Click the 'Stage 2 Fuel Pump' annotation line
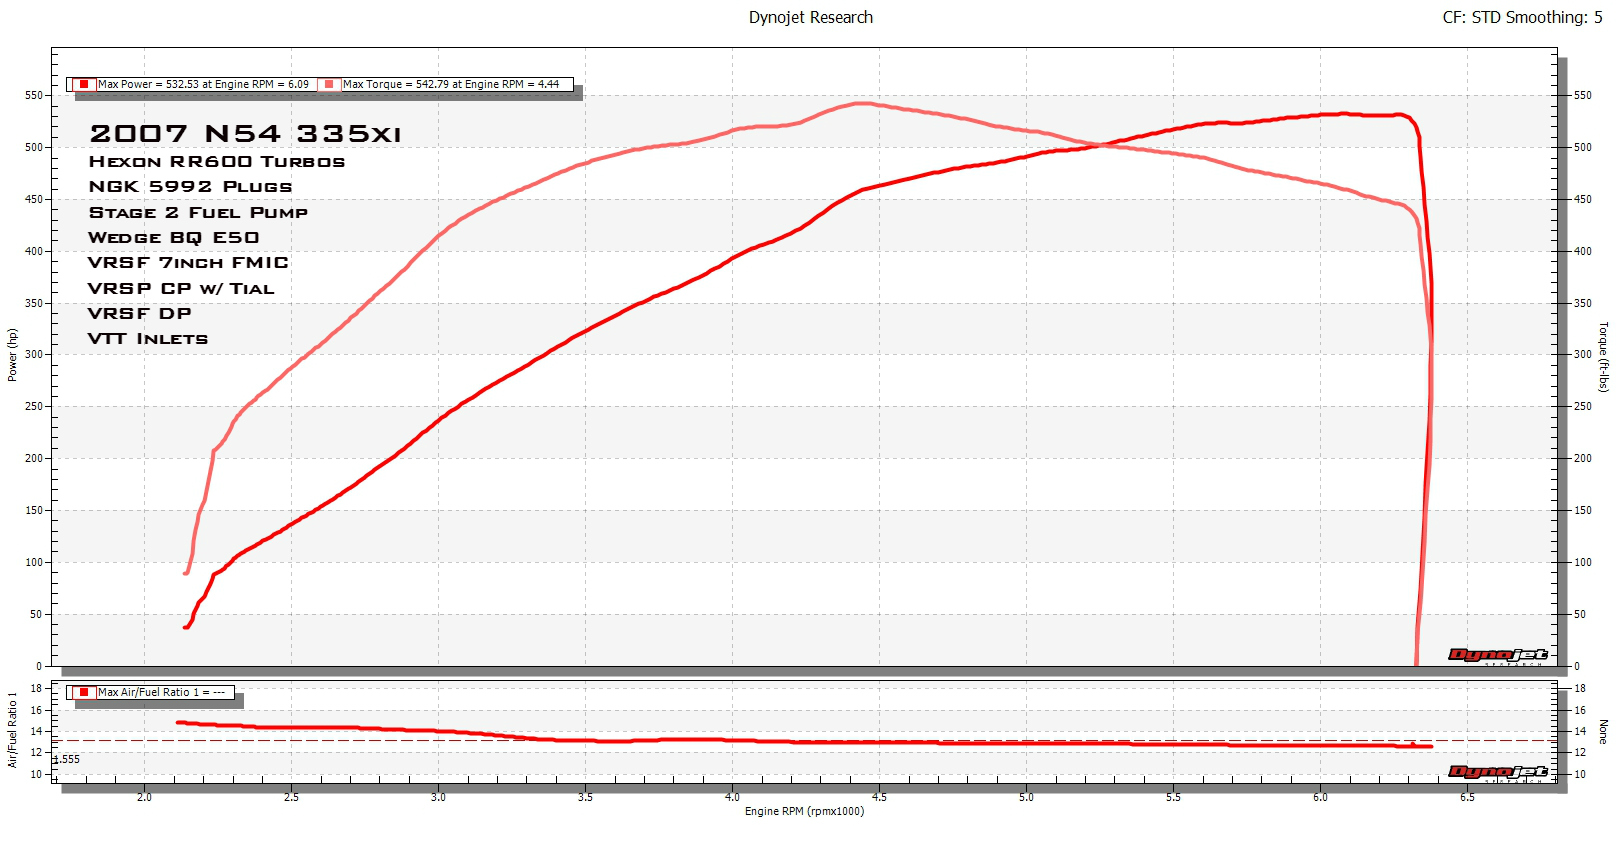 tap(198, 213)
